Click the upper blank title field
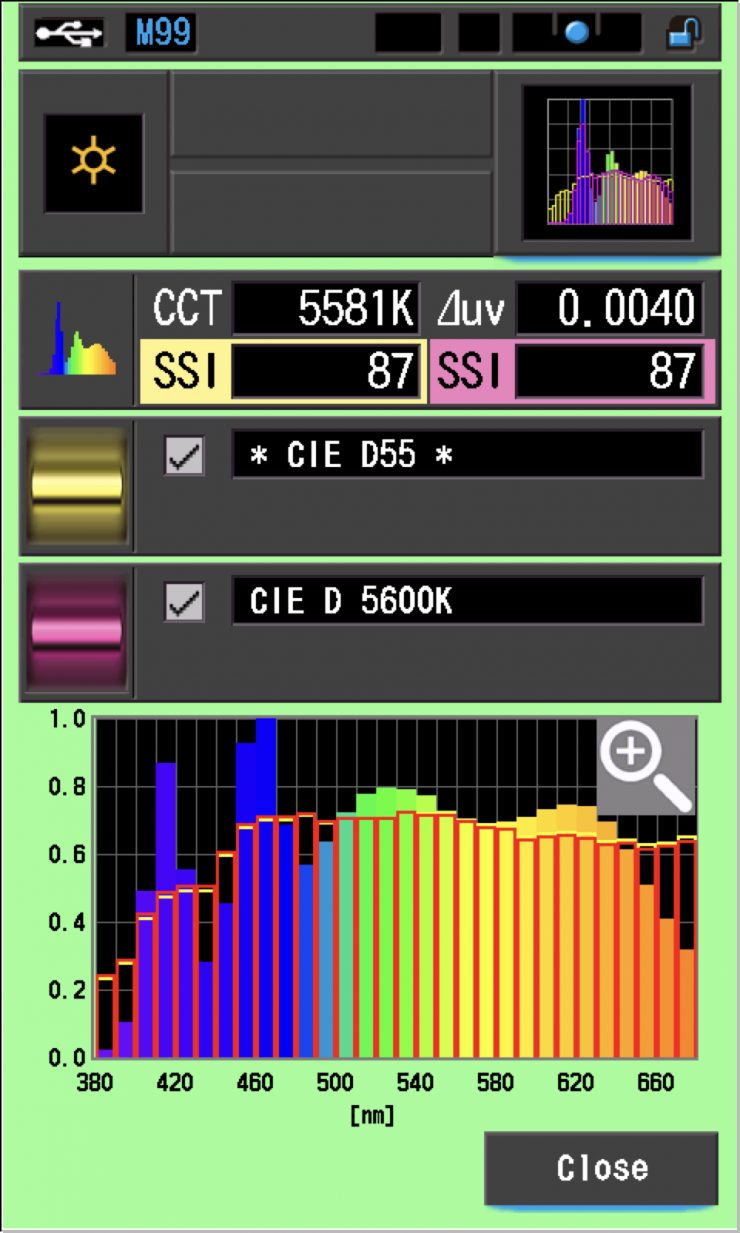 (332, 114)
